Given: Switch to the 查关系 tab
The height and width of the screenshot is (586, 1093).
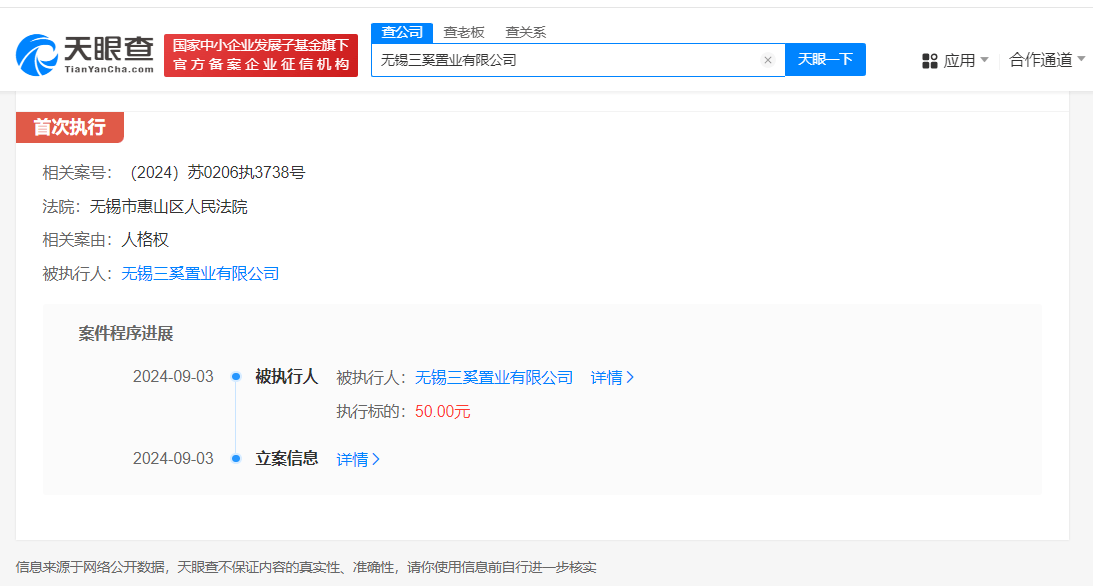Looking at the screenshot, I should click(x=526, y=32).
